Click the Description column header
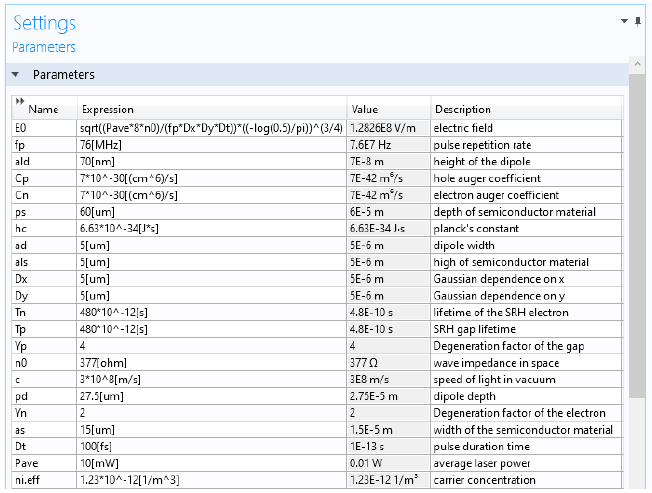The image size is (652, 493). [x=525, y=109]
